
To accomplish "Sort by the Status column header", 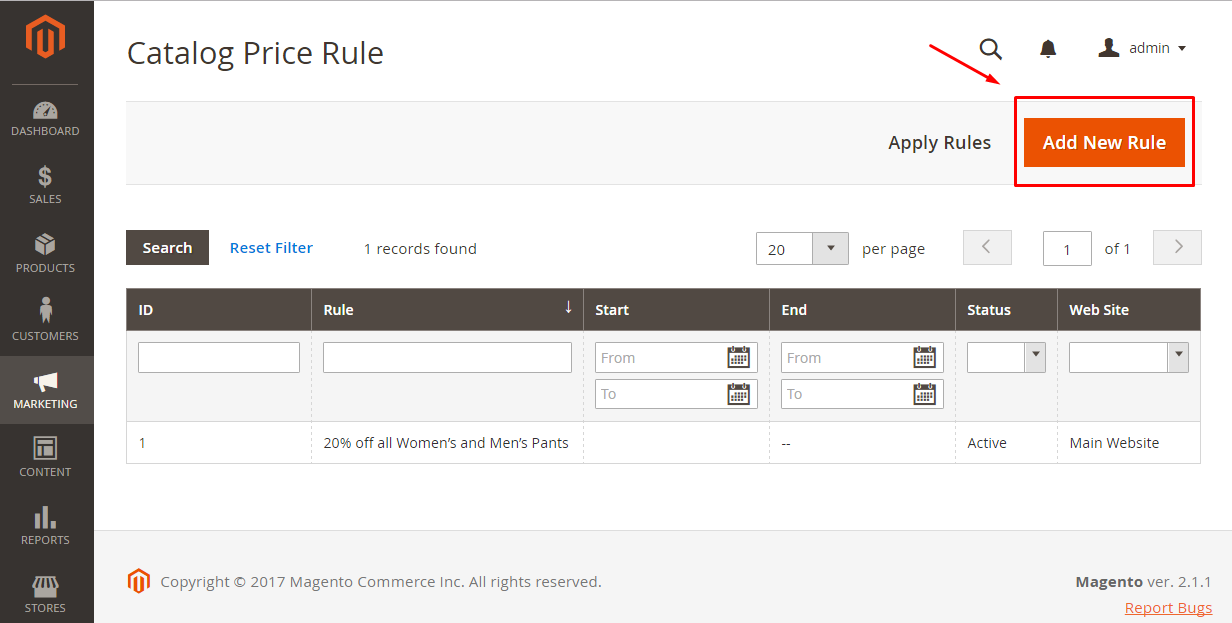I will [1006, 310].
